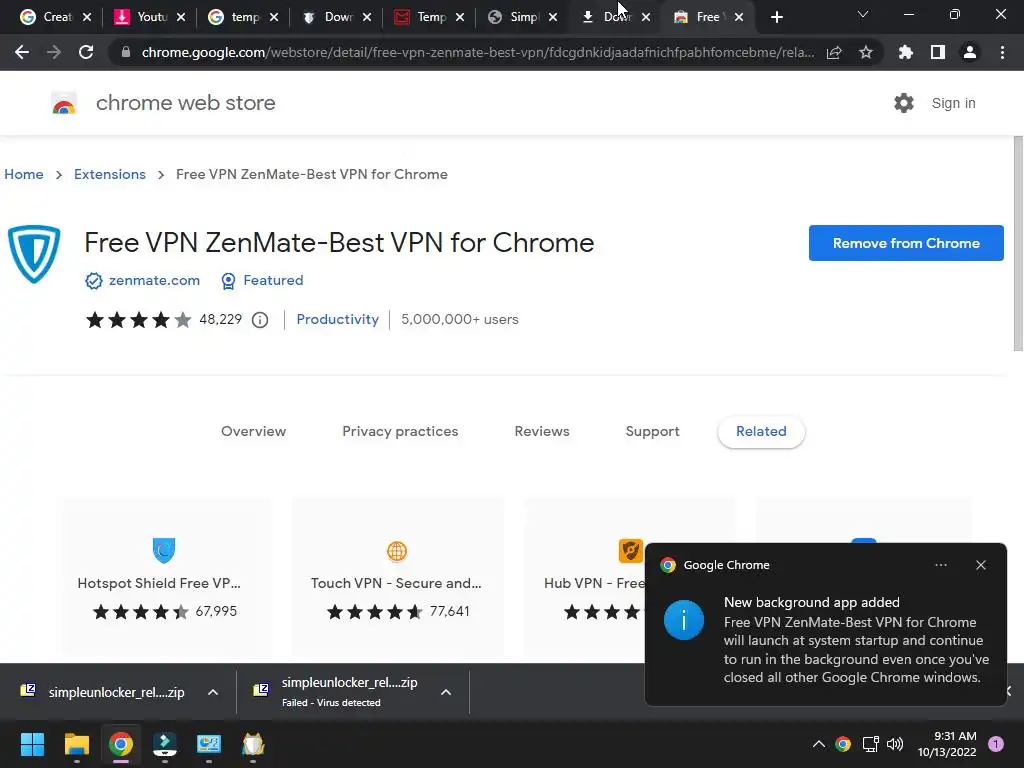
Task: Open the tab search dropdown arrow
Action: point(863,14)
